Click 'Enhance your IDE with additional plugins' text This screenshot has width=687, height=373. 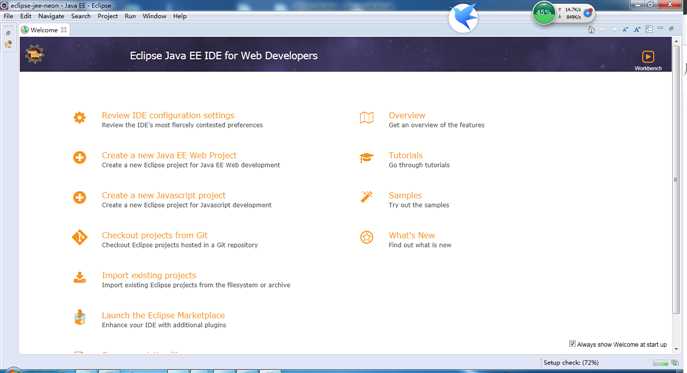point(164,325)
